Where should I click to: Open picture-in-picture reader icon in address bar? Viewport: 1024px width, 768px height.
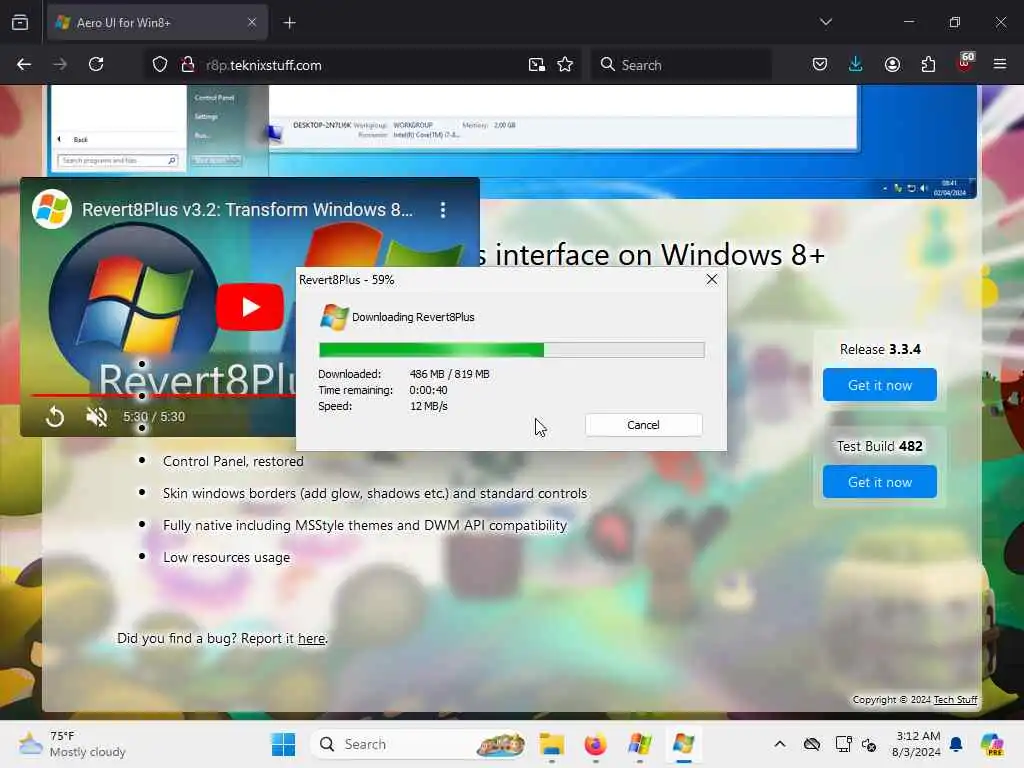537,64
